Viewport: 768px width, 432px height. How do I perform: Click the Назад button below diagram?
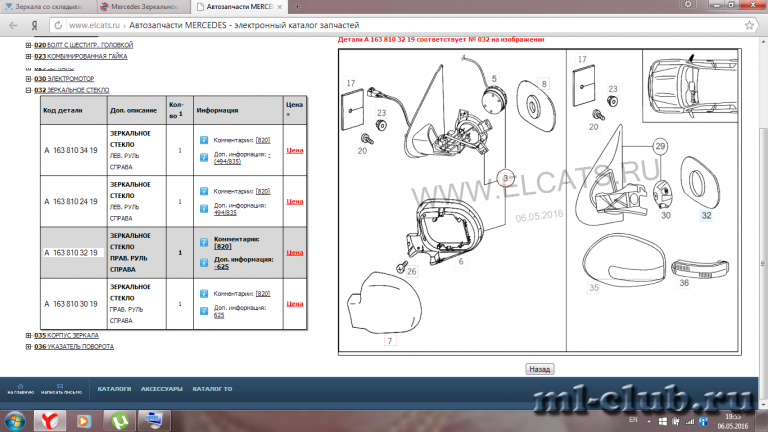(539, 369)
